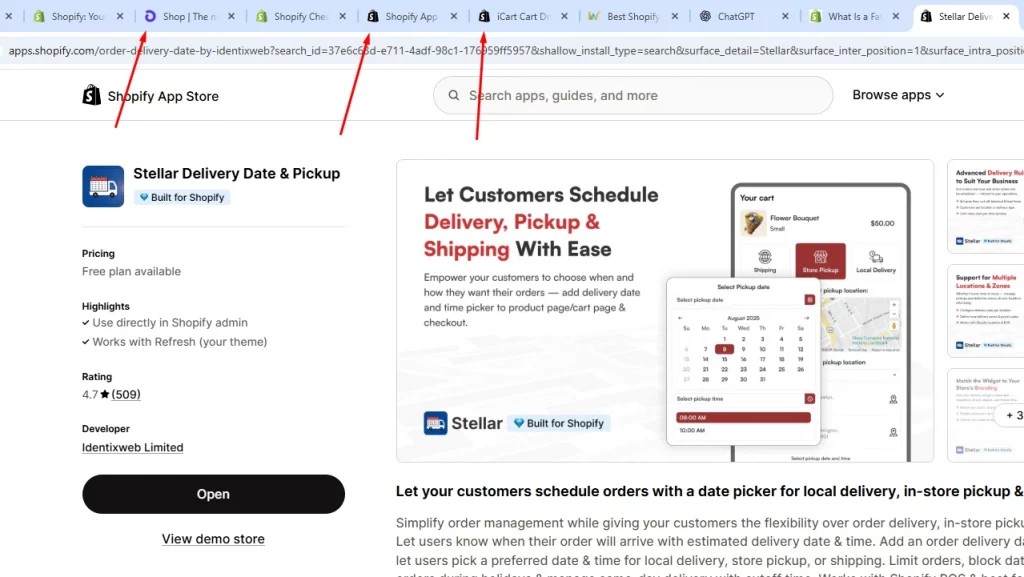The height and width of the screenshot is (577, 1024).
Task: Go to Shopify App Store home text
Action: (x=163, y=96)
